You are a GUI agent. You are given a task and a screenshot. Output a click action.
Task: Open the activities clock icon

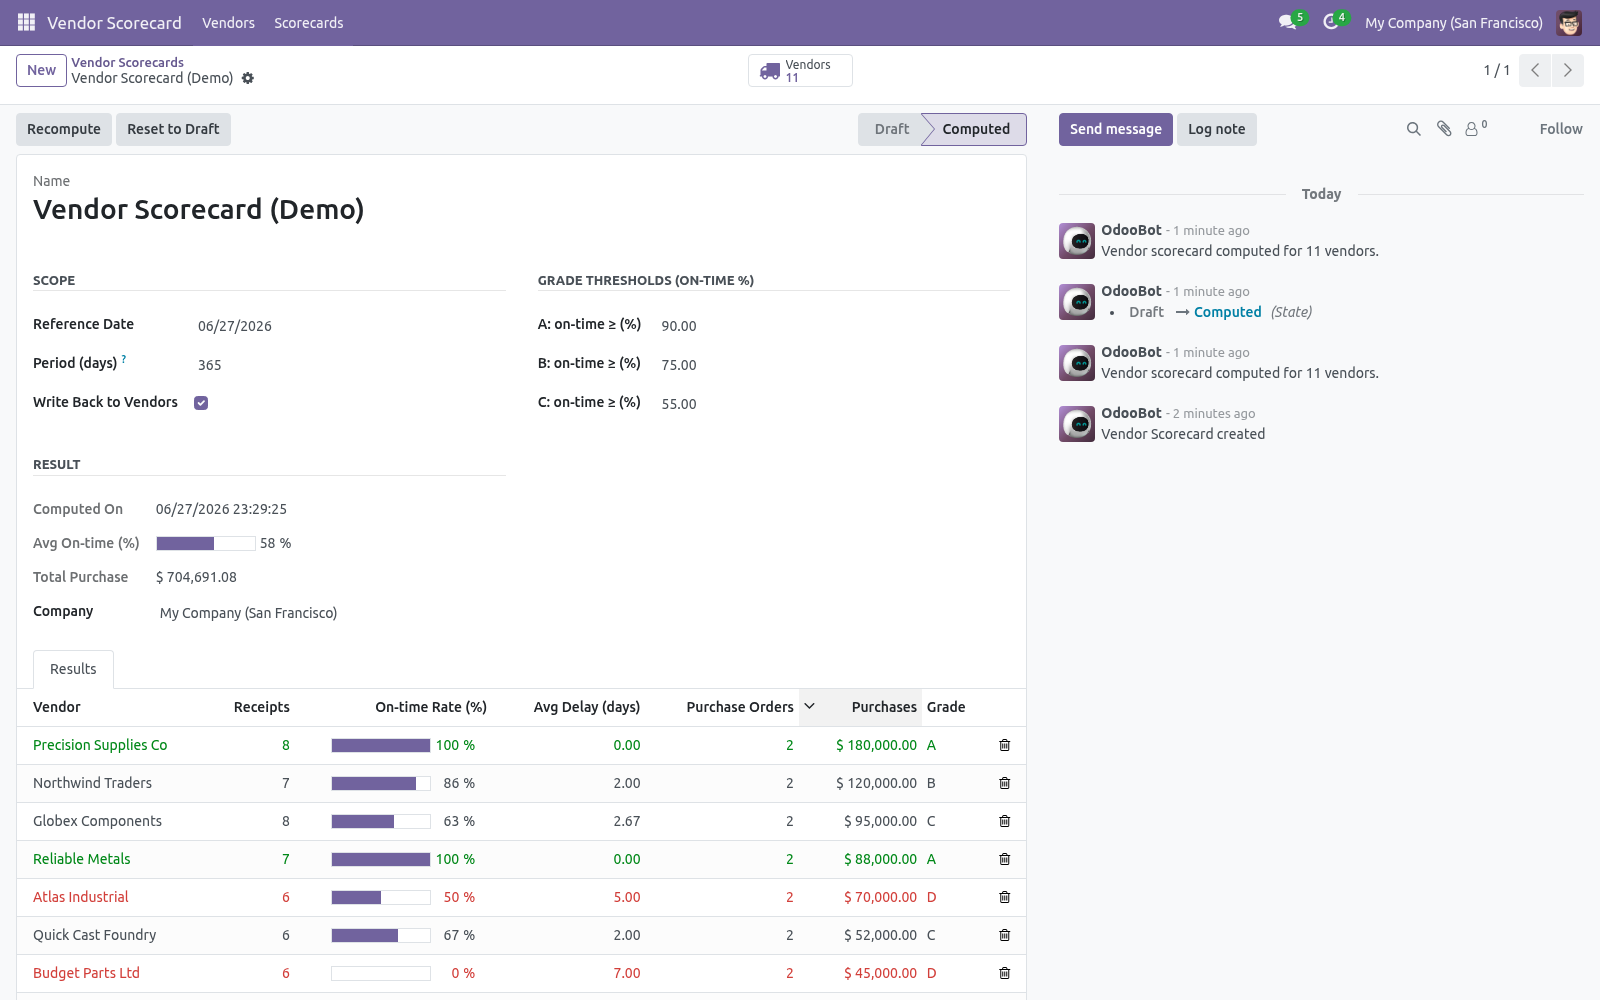click(x=1331, y=22)
